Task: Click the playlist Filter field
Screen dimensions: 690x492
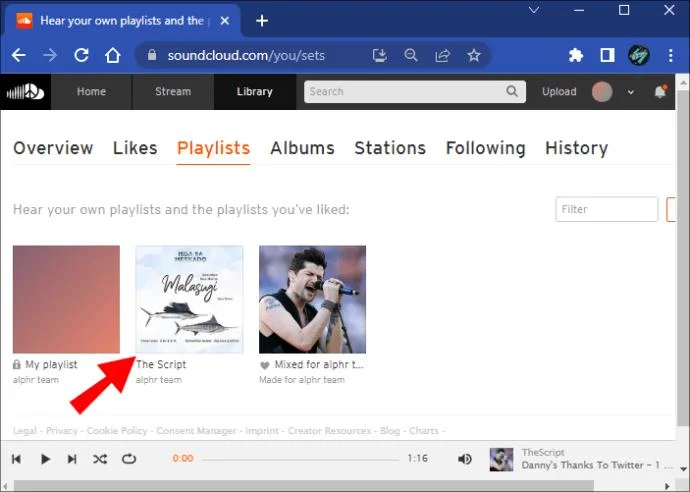Action: [x=606, y=209]
